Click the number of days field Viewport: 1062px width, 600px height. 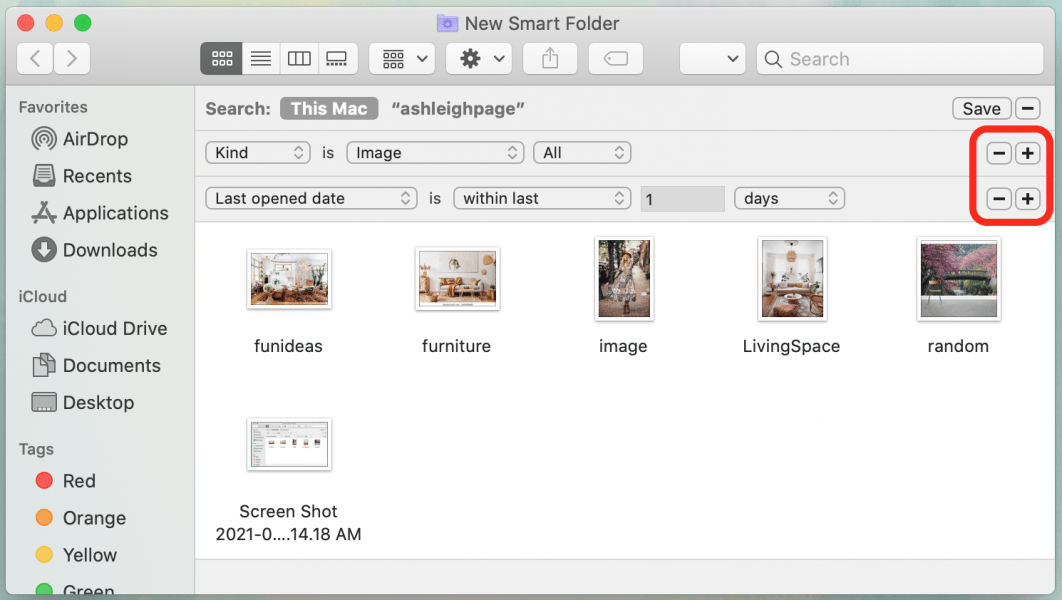[x=683, y=199]
